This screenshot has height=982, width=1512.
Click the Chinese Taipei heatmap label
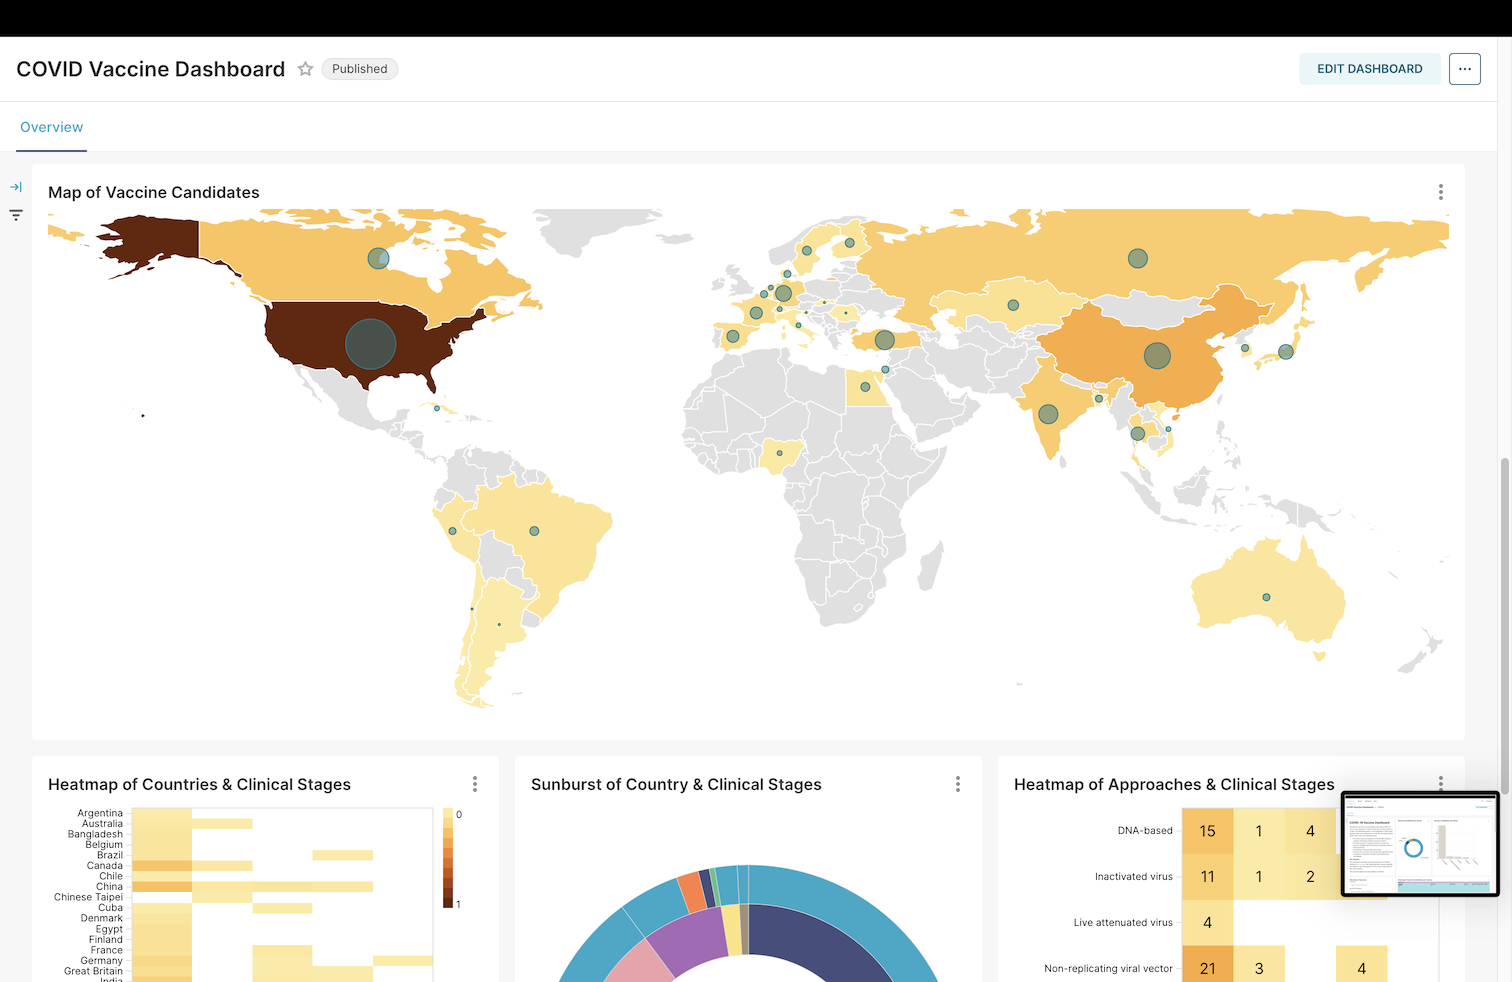click(x=88, y=897)
